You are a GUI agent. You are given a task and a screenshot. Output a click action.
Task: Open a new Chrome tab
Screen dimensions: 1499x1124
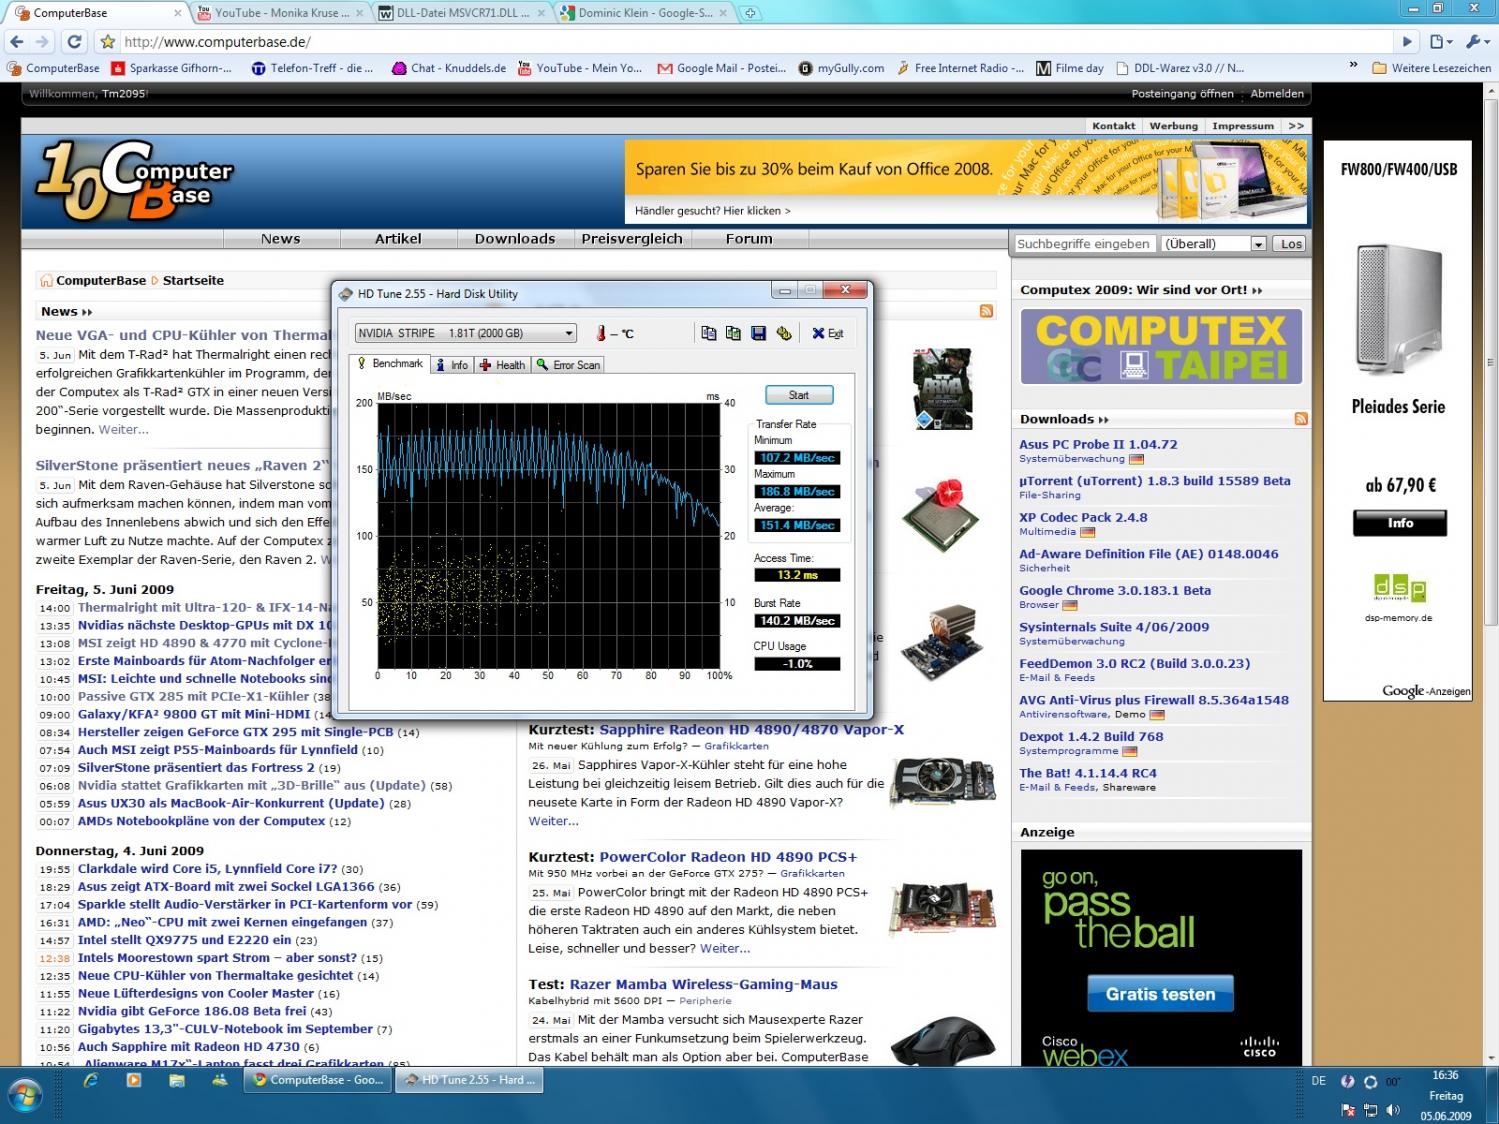point(751,13)
